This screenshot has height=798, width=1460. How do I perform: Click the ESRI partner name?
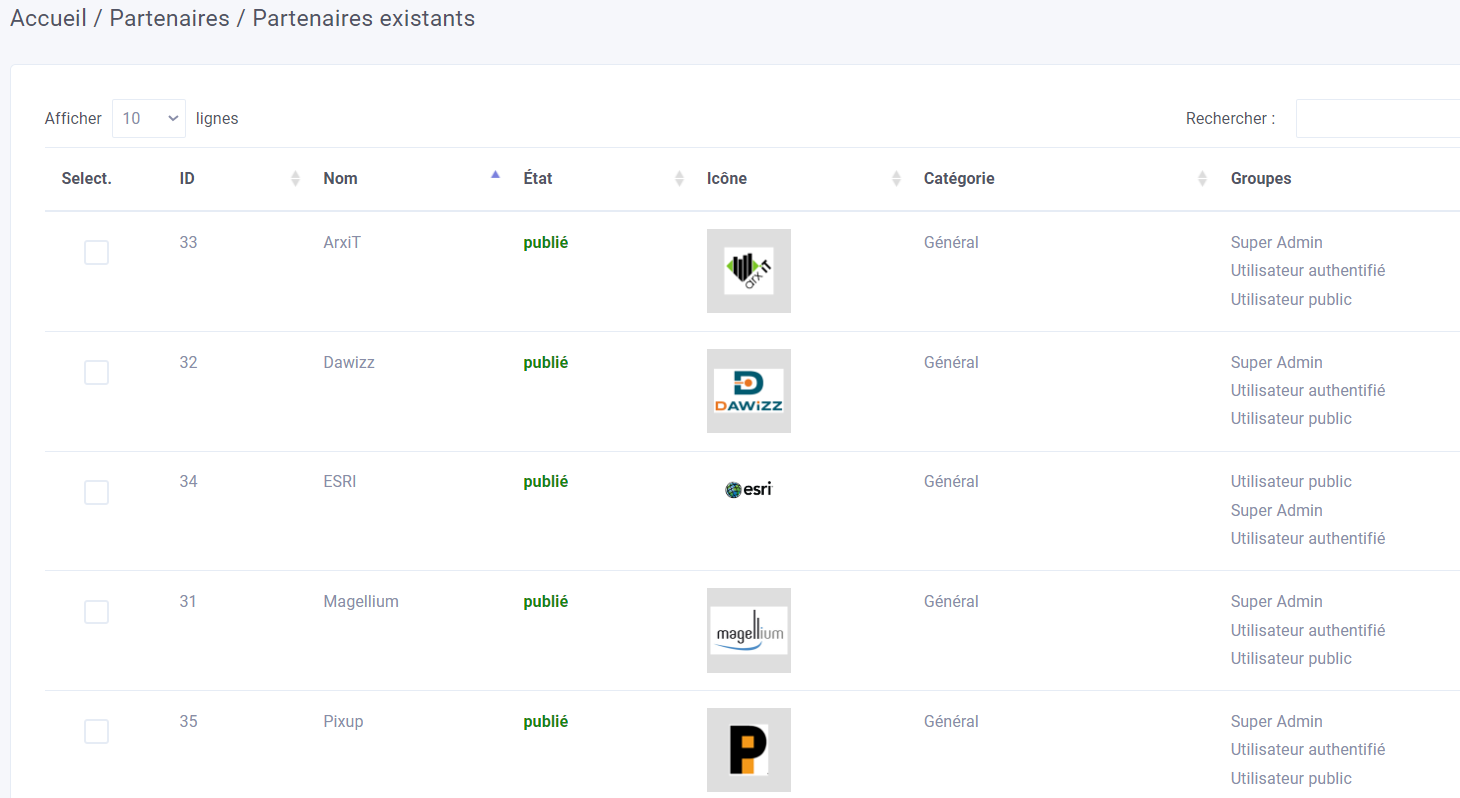tap(340, 482)
